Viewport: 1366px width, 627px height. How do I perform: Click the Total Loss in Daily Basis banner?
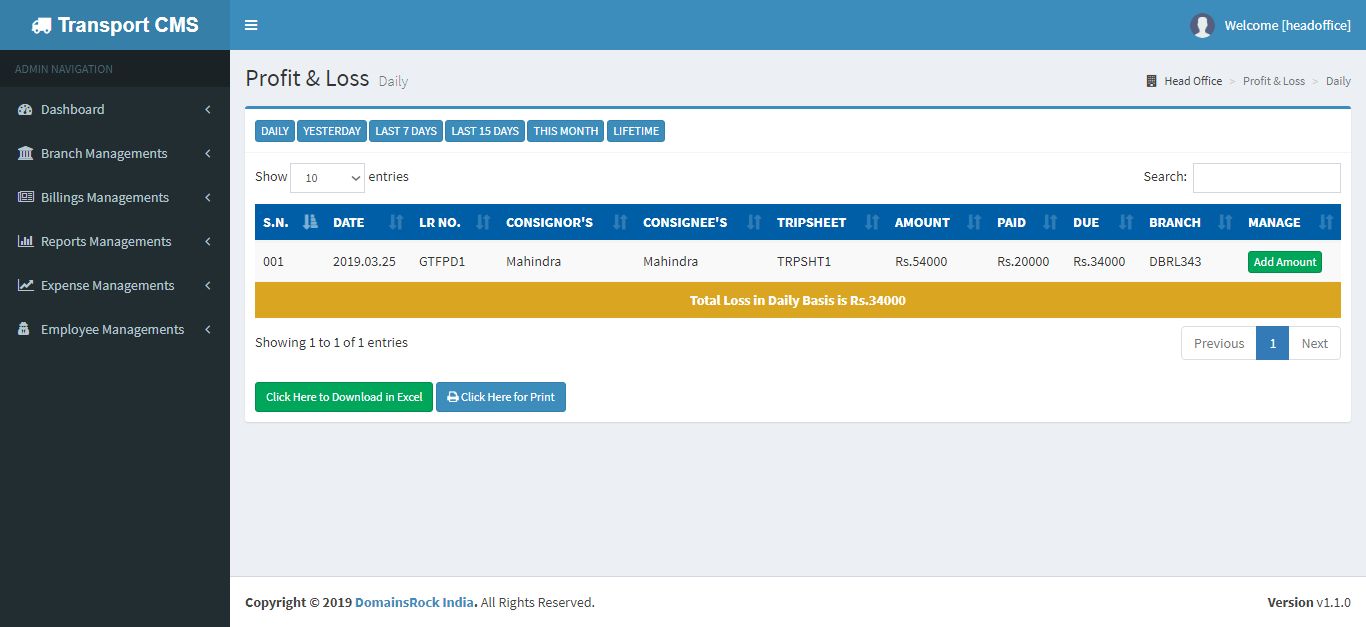pyautogui.click(x=798, y=300)
